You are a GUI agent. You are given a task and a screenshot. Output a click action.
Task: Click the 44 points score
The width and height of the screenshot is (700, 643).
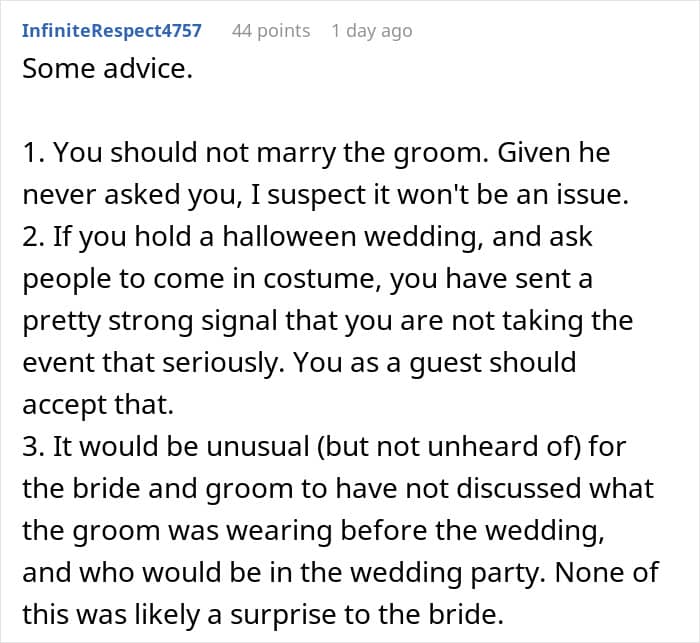(x=271, y=30)
